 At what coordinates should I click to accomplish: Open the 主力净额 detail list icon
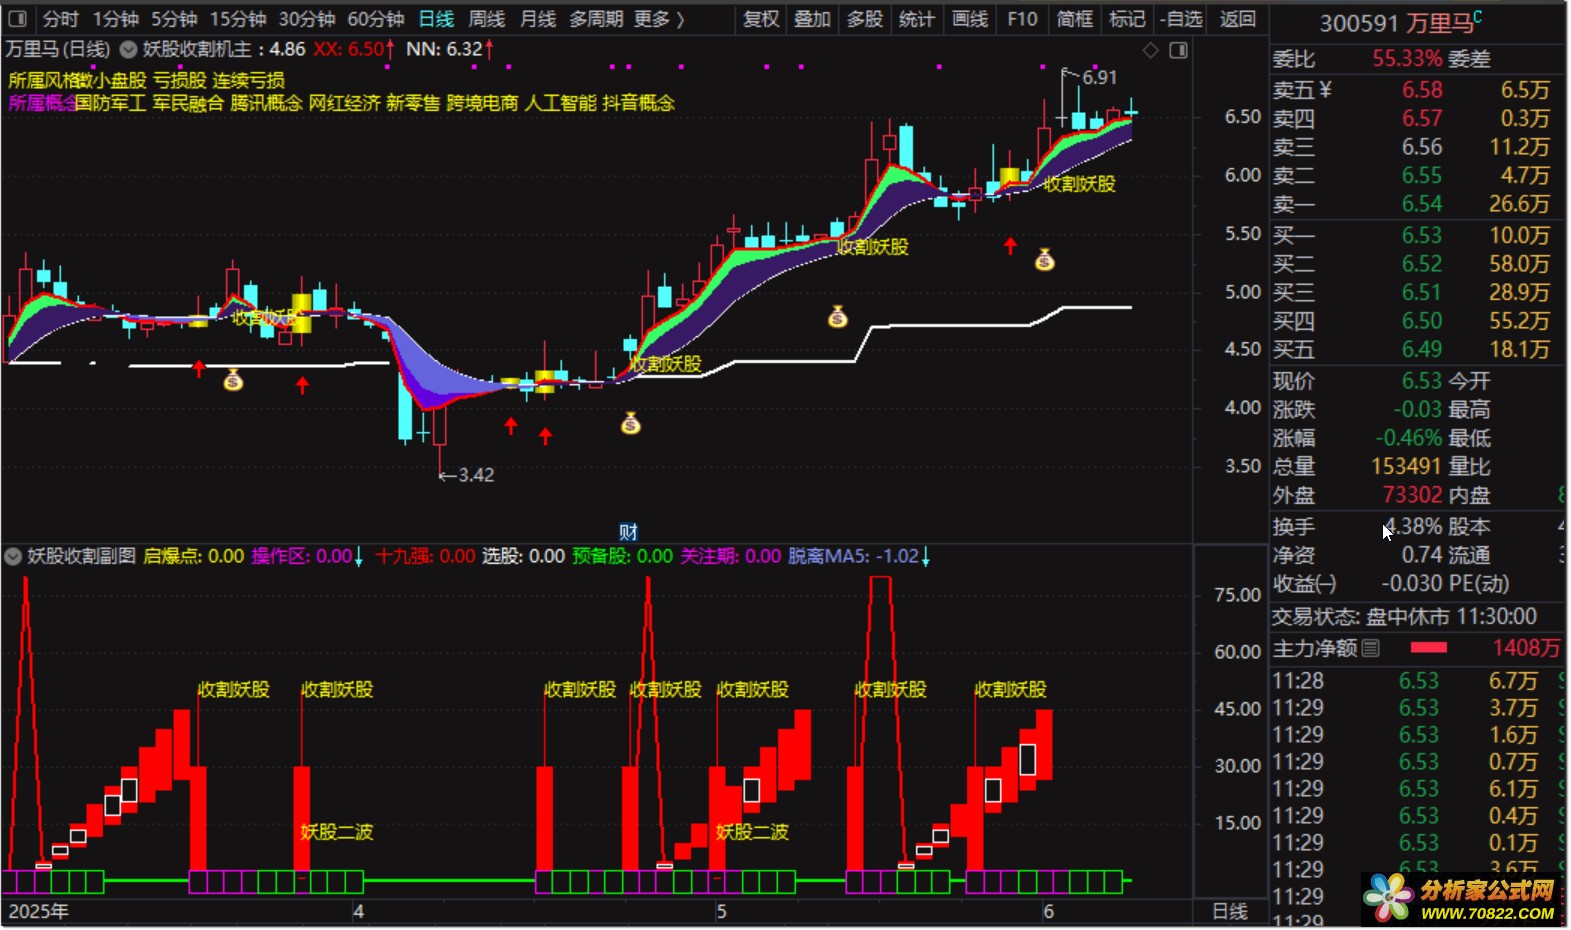pos(1371,648)
